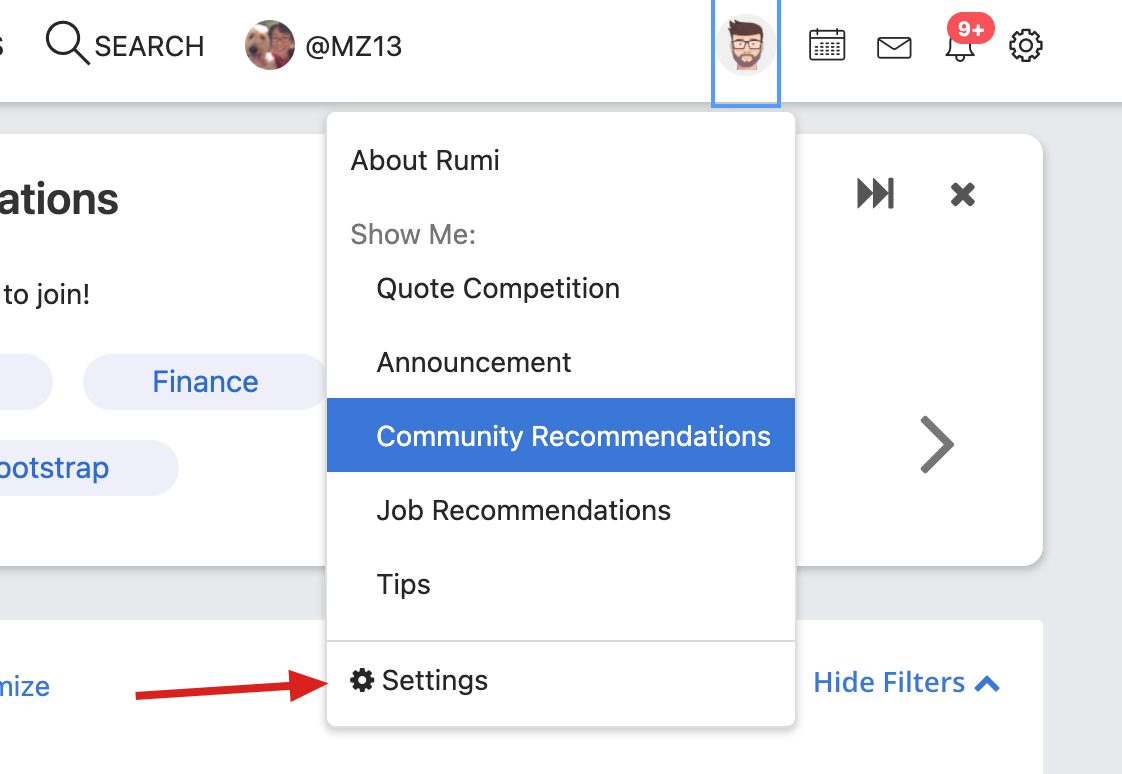Go to next recommendations with right chevron
This screenshot has height=774, width=1122.
(x=937, y=444)
